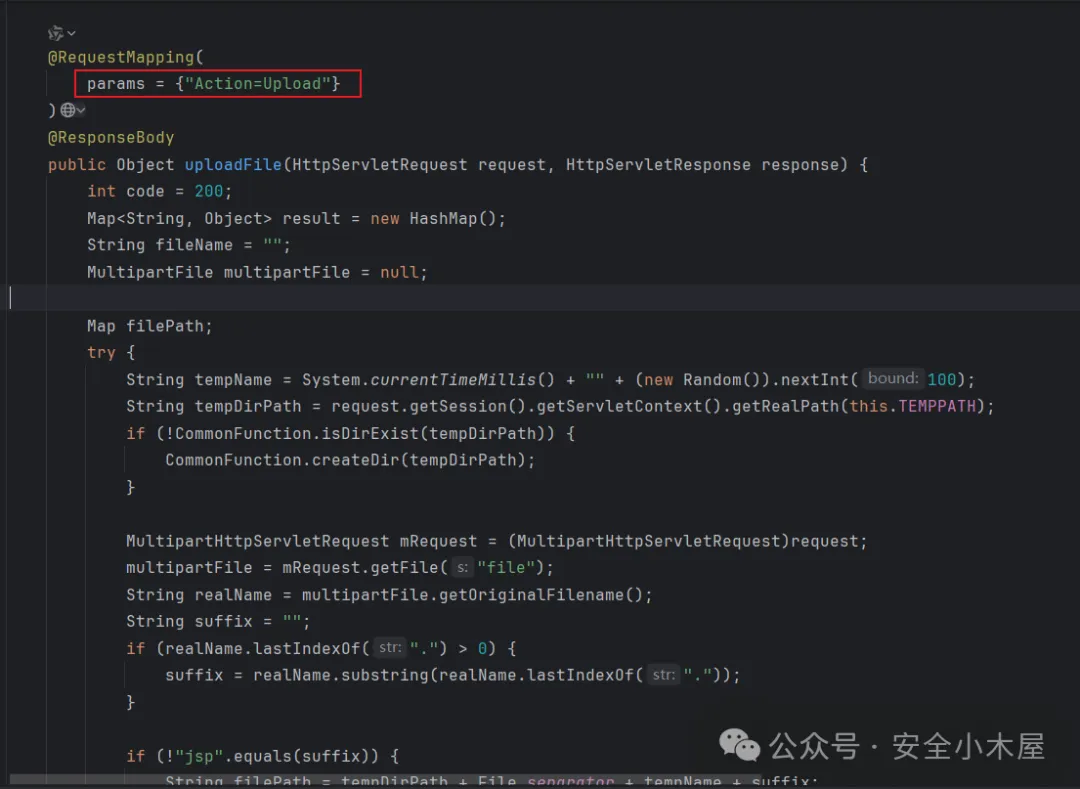Click the WeChat logo in the watermark
Viewport: 1080px width, 789px height.
tap(741, 745)
